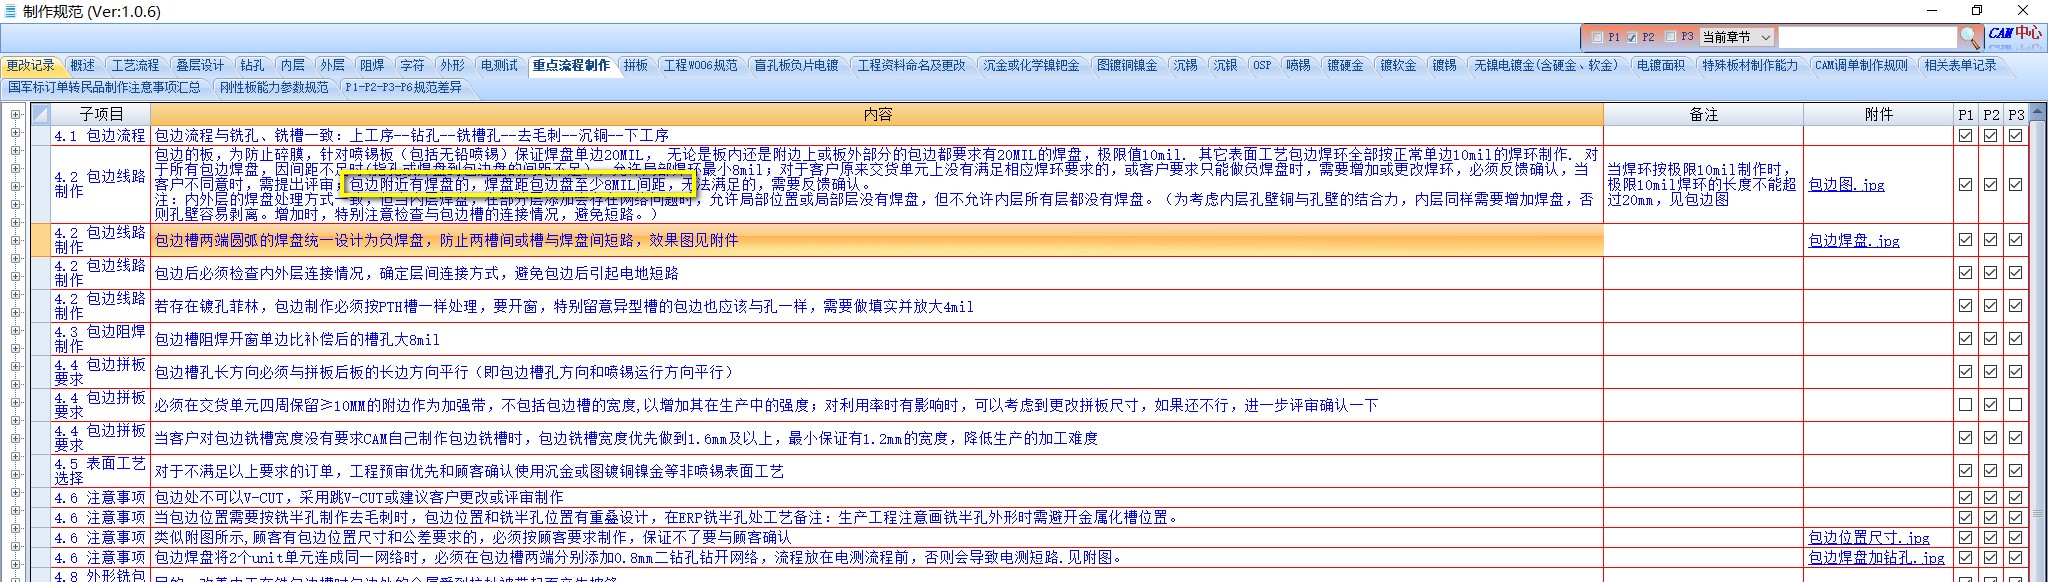Screen dimensions: 2048x582
Task: Click the 备注 column header
Action: (x=1703, y=114)
